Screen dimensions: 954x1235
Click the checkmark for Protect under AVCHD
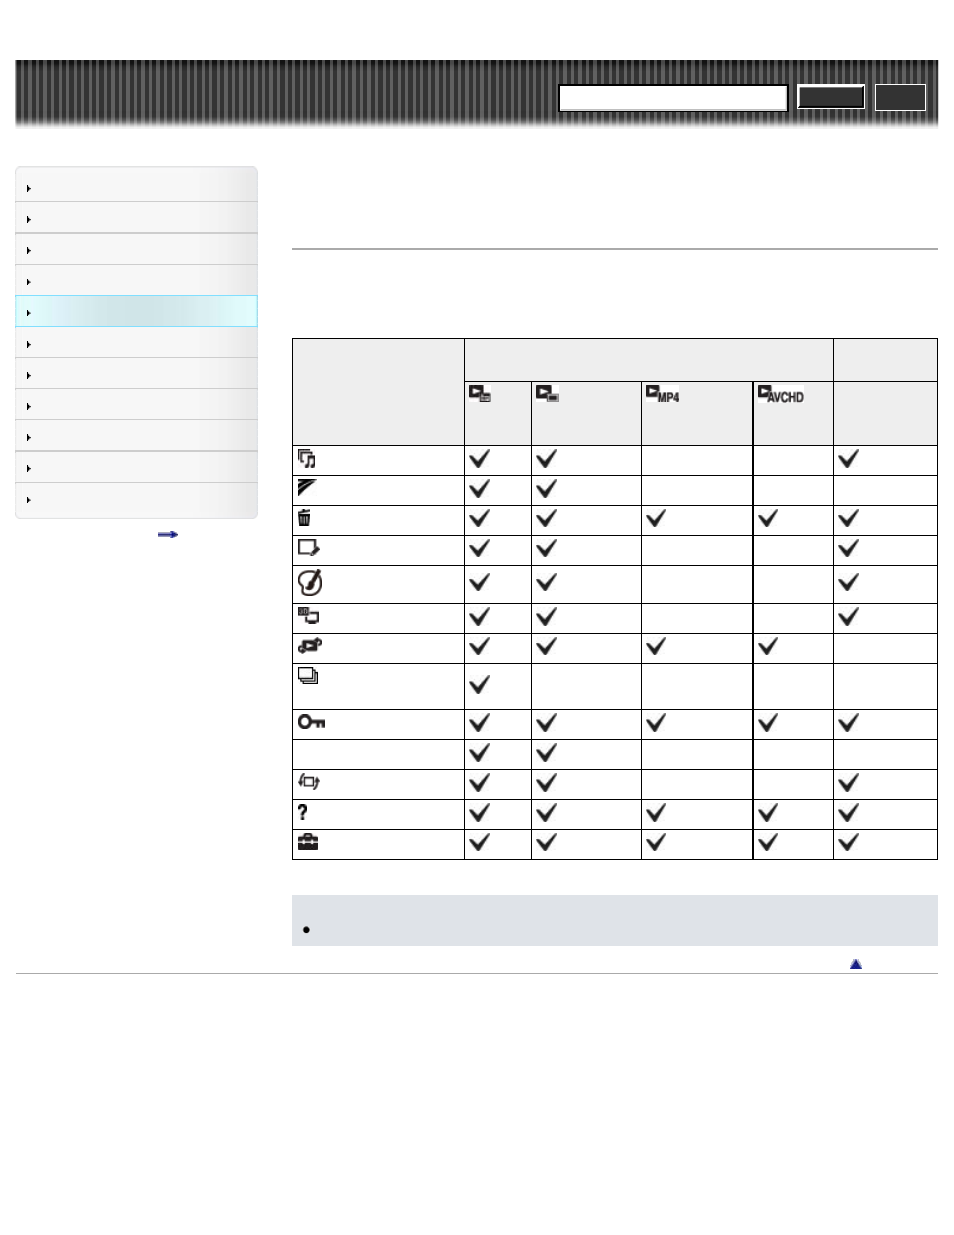click(x=768, y=722)
